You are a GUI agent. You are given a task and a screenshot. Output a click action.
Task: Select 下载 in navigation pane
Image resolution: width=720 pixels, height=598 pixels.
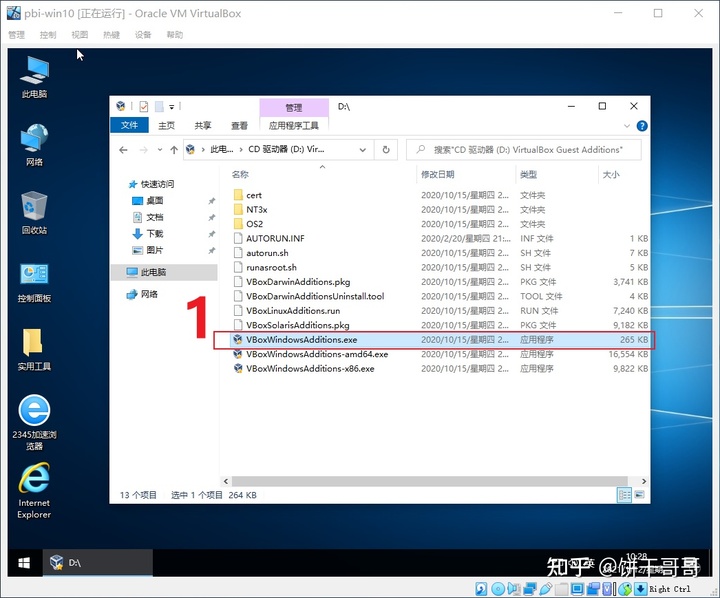click(155, 234)
